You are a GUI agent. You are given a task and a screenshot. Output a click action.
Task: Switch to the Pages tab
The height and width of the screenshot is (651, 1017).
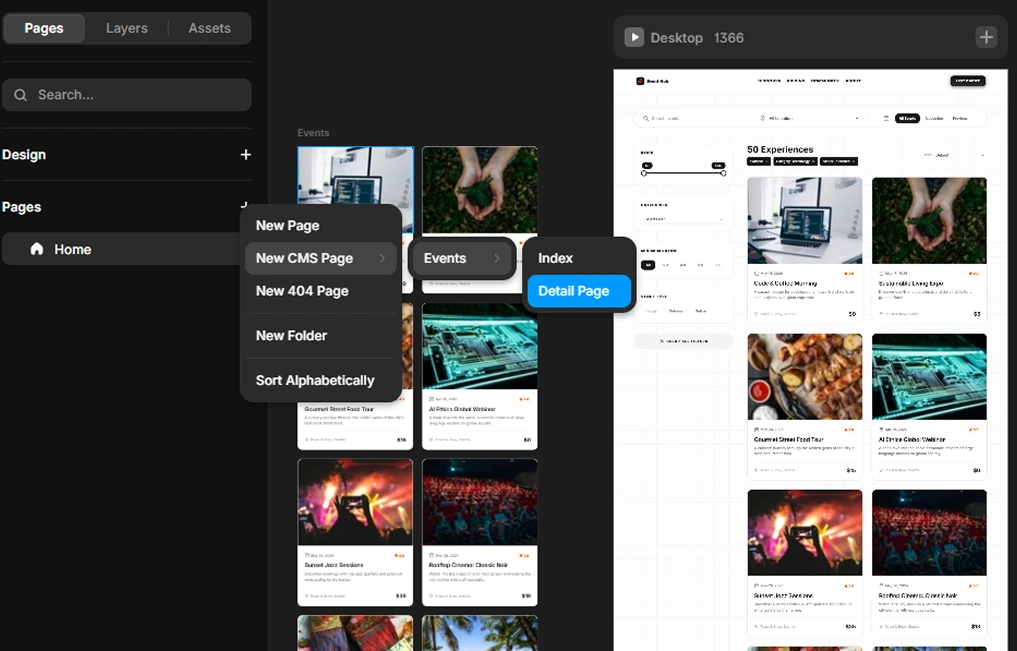pyautogui.click(x=44, y=29)
